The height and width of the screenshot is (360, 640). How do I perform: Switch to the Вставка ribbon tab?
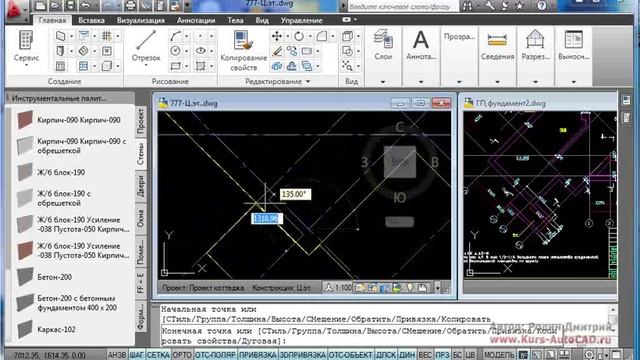pos(91,20)
